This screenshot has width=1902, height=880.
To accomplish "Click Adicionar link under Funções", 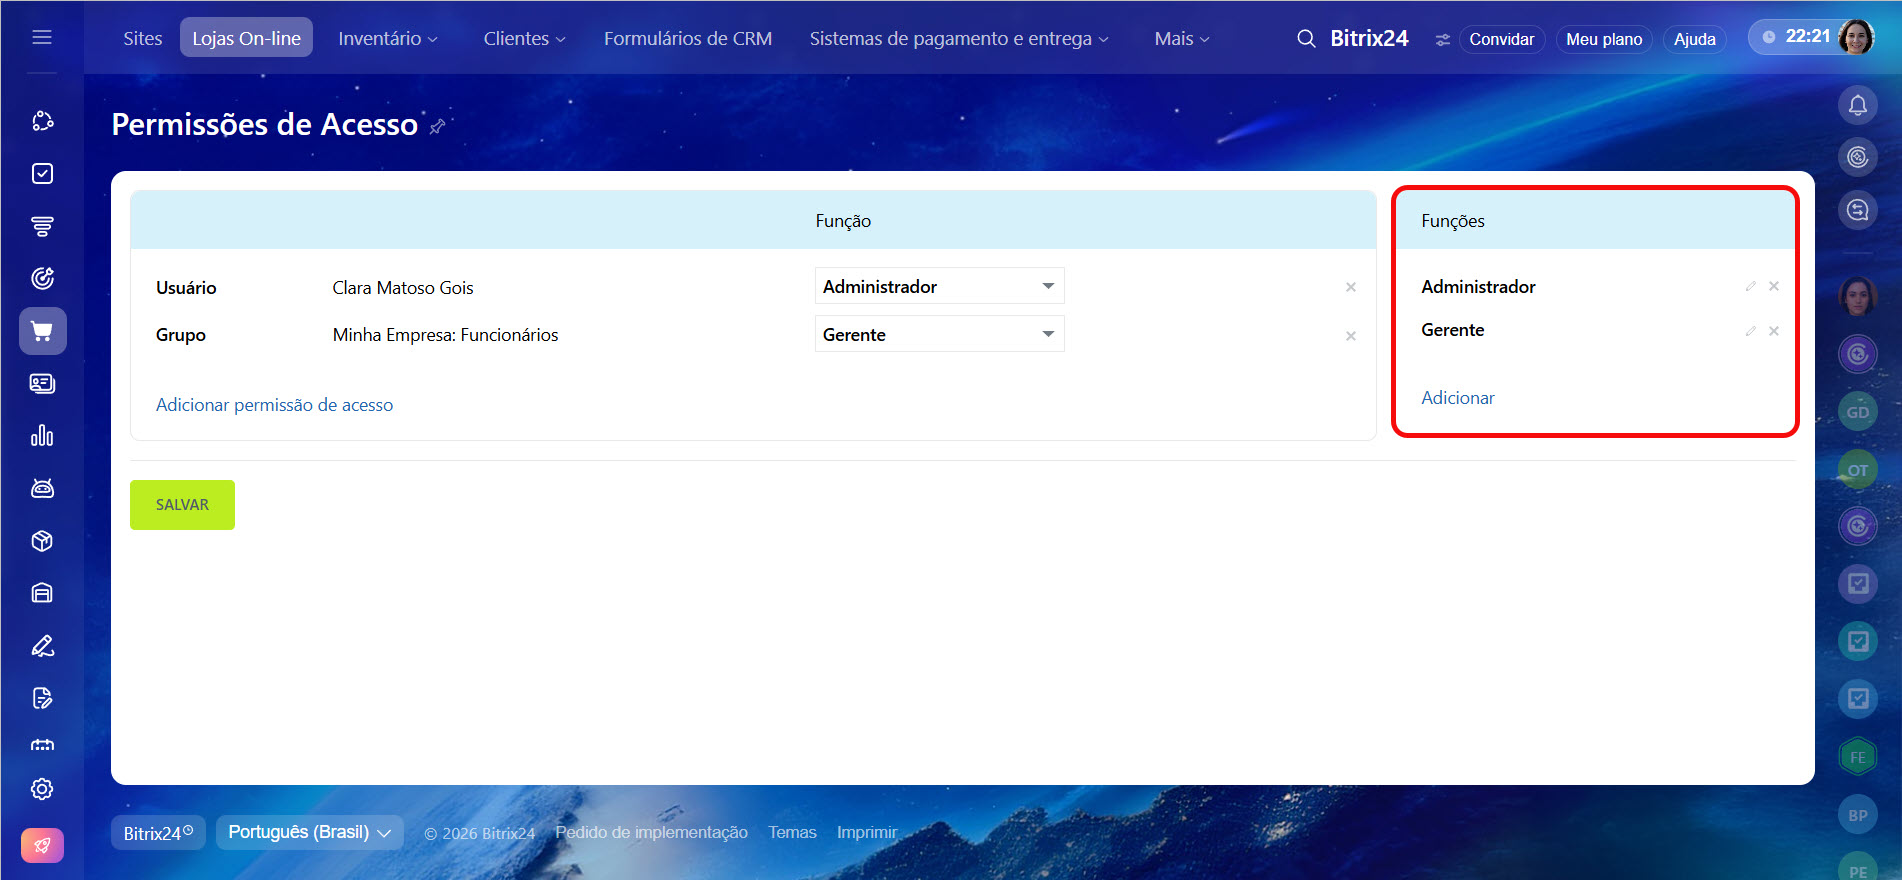I will click(1457, 398).
